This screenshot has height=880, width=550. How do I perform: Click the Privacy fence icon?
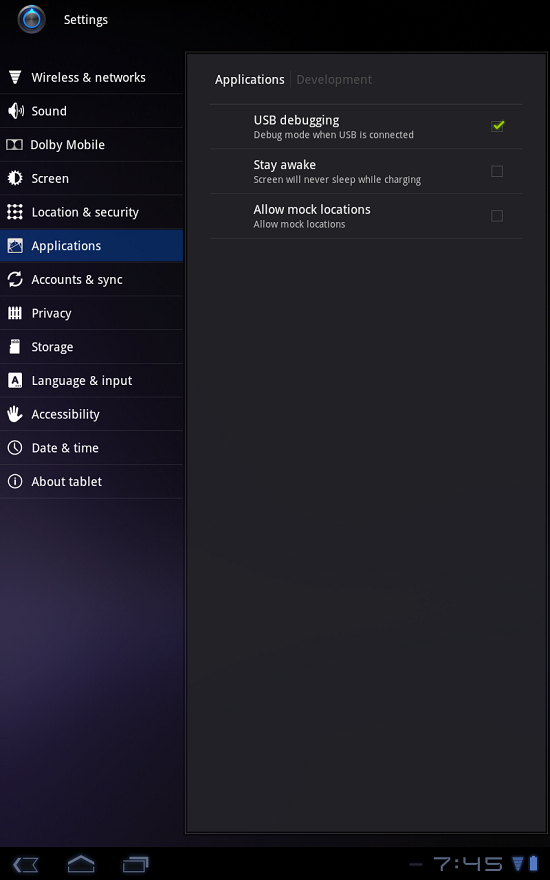click(x=15, y=313)
